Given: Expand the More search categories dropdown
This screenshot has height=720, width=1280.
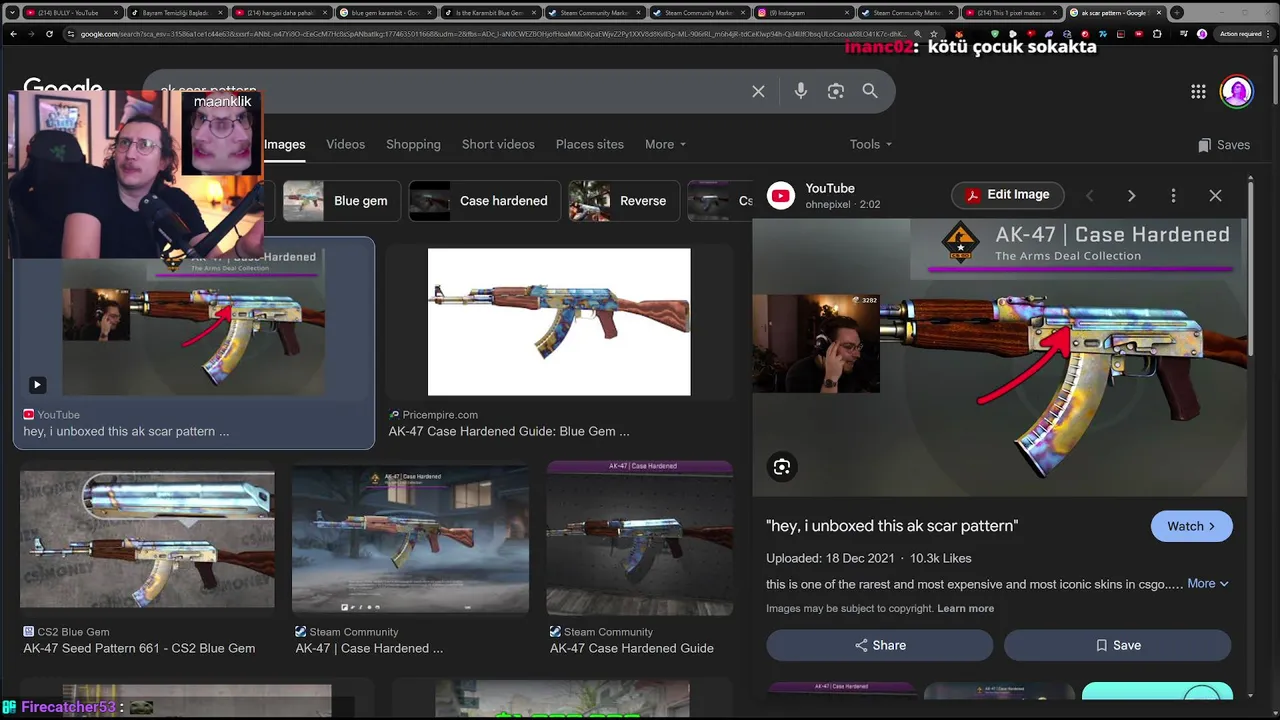Looking at the screenshot, I should click(665, 144).
